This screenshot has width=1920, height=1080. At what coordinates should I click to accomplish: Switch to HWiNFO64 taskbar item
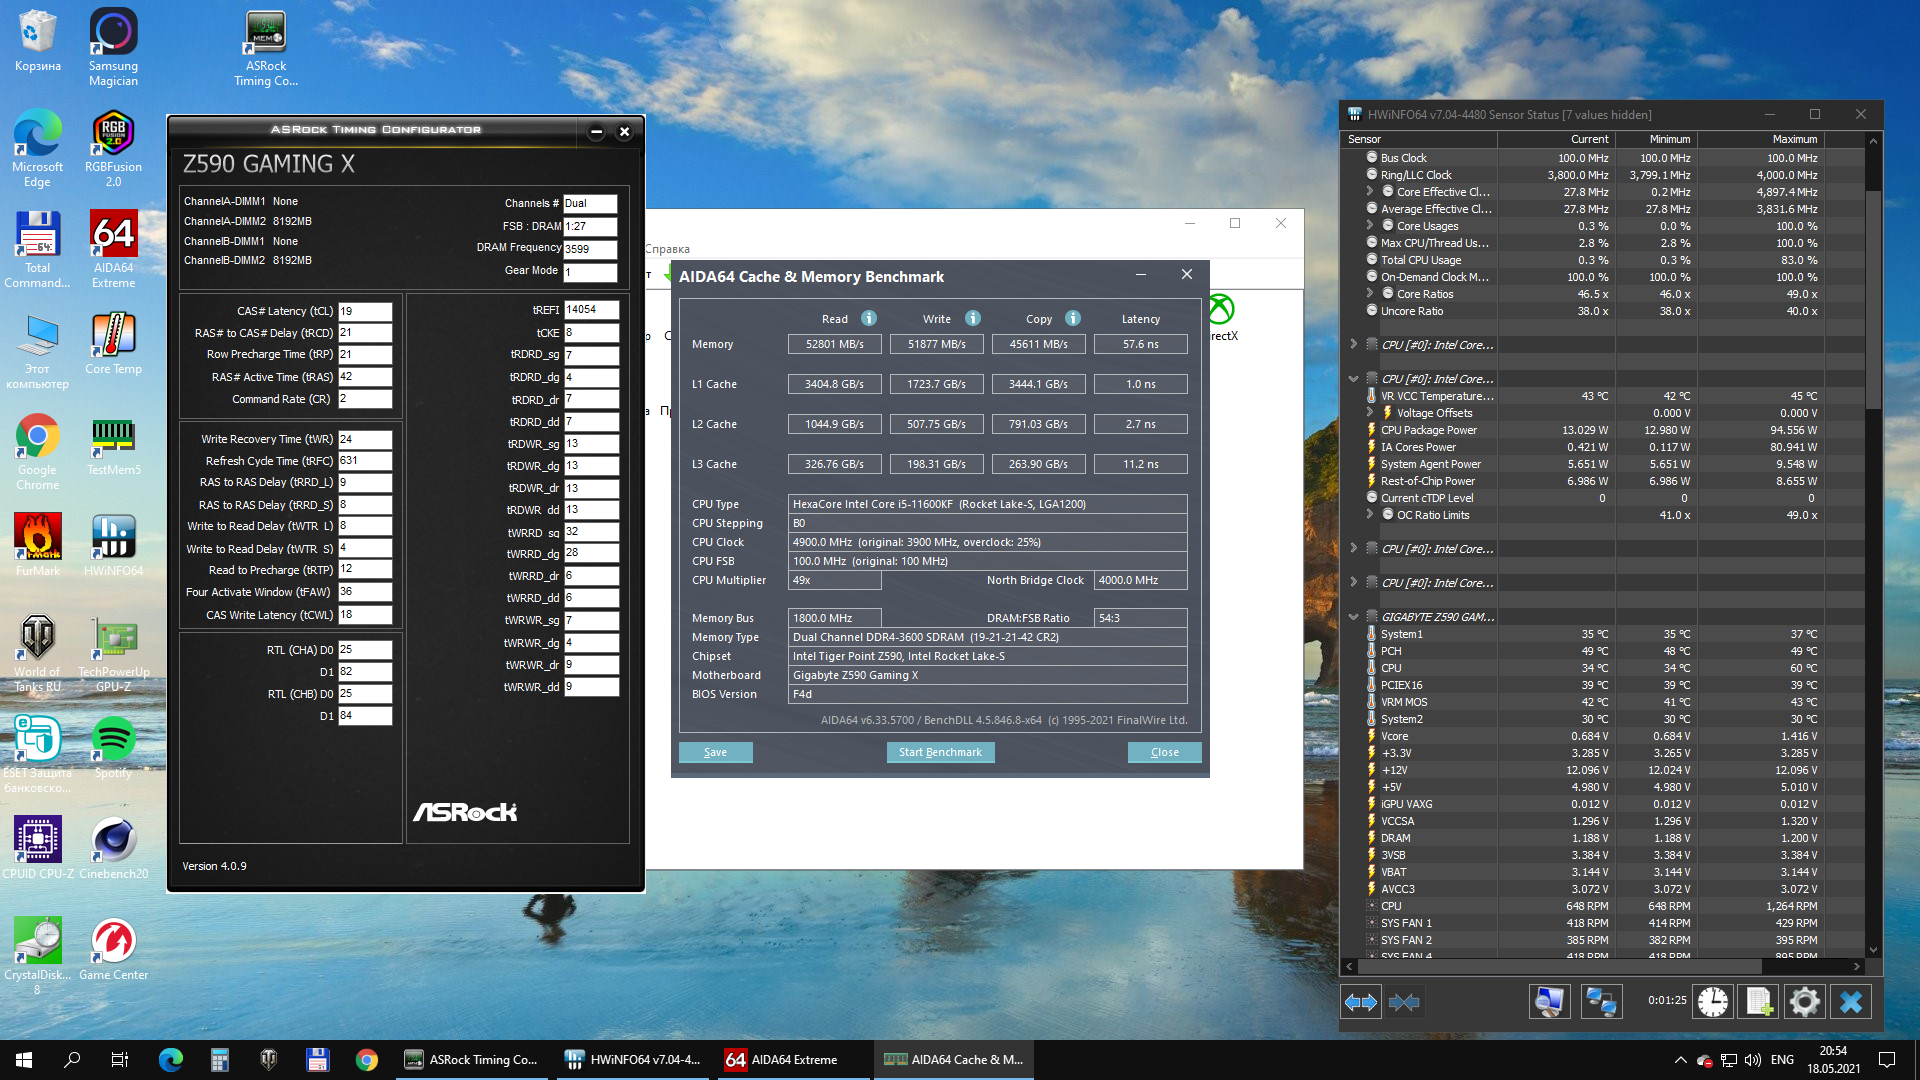[634, 1060]
